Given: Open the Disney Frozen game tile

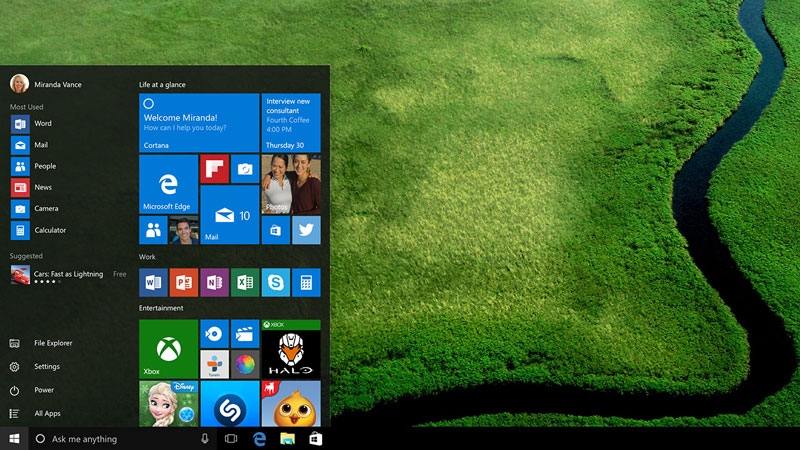Looking at the screenshot, I should (168, 404).
